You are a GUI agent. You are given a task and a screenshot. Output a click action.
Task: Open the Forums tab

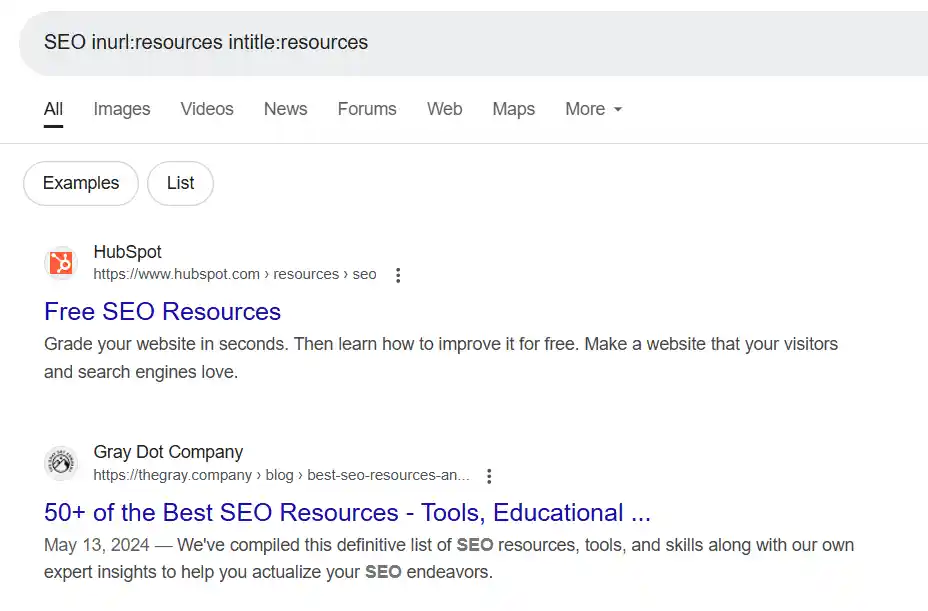(367, 109)
